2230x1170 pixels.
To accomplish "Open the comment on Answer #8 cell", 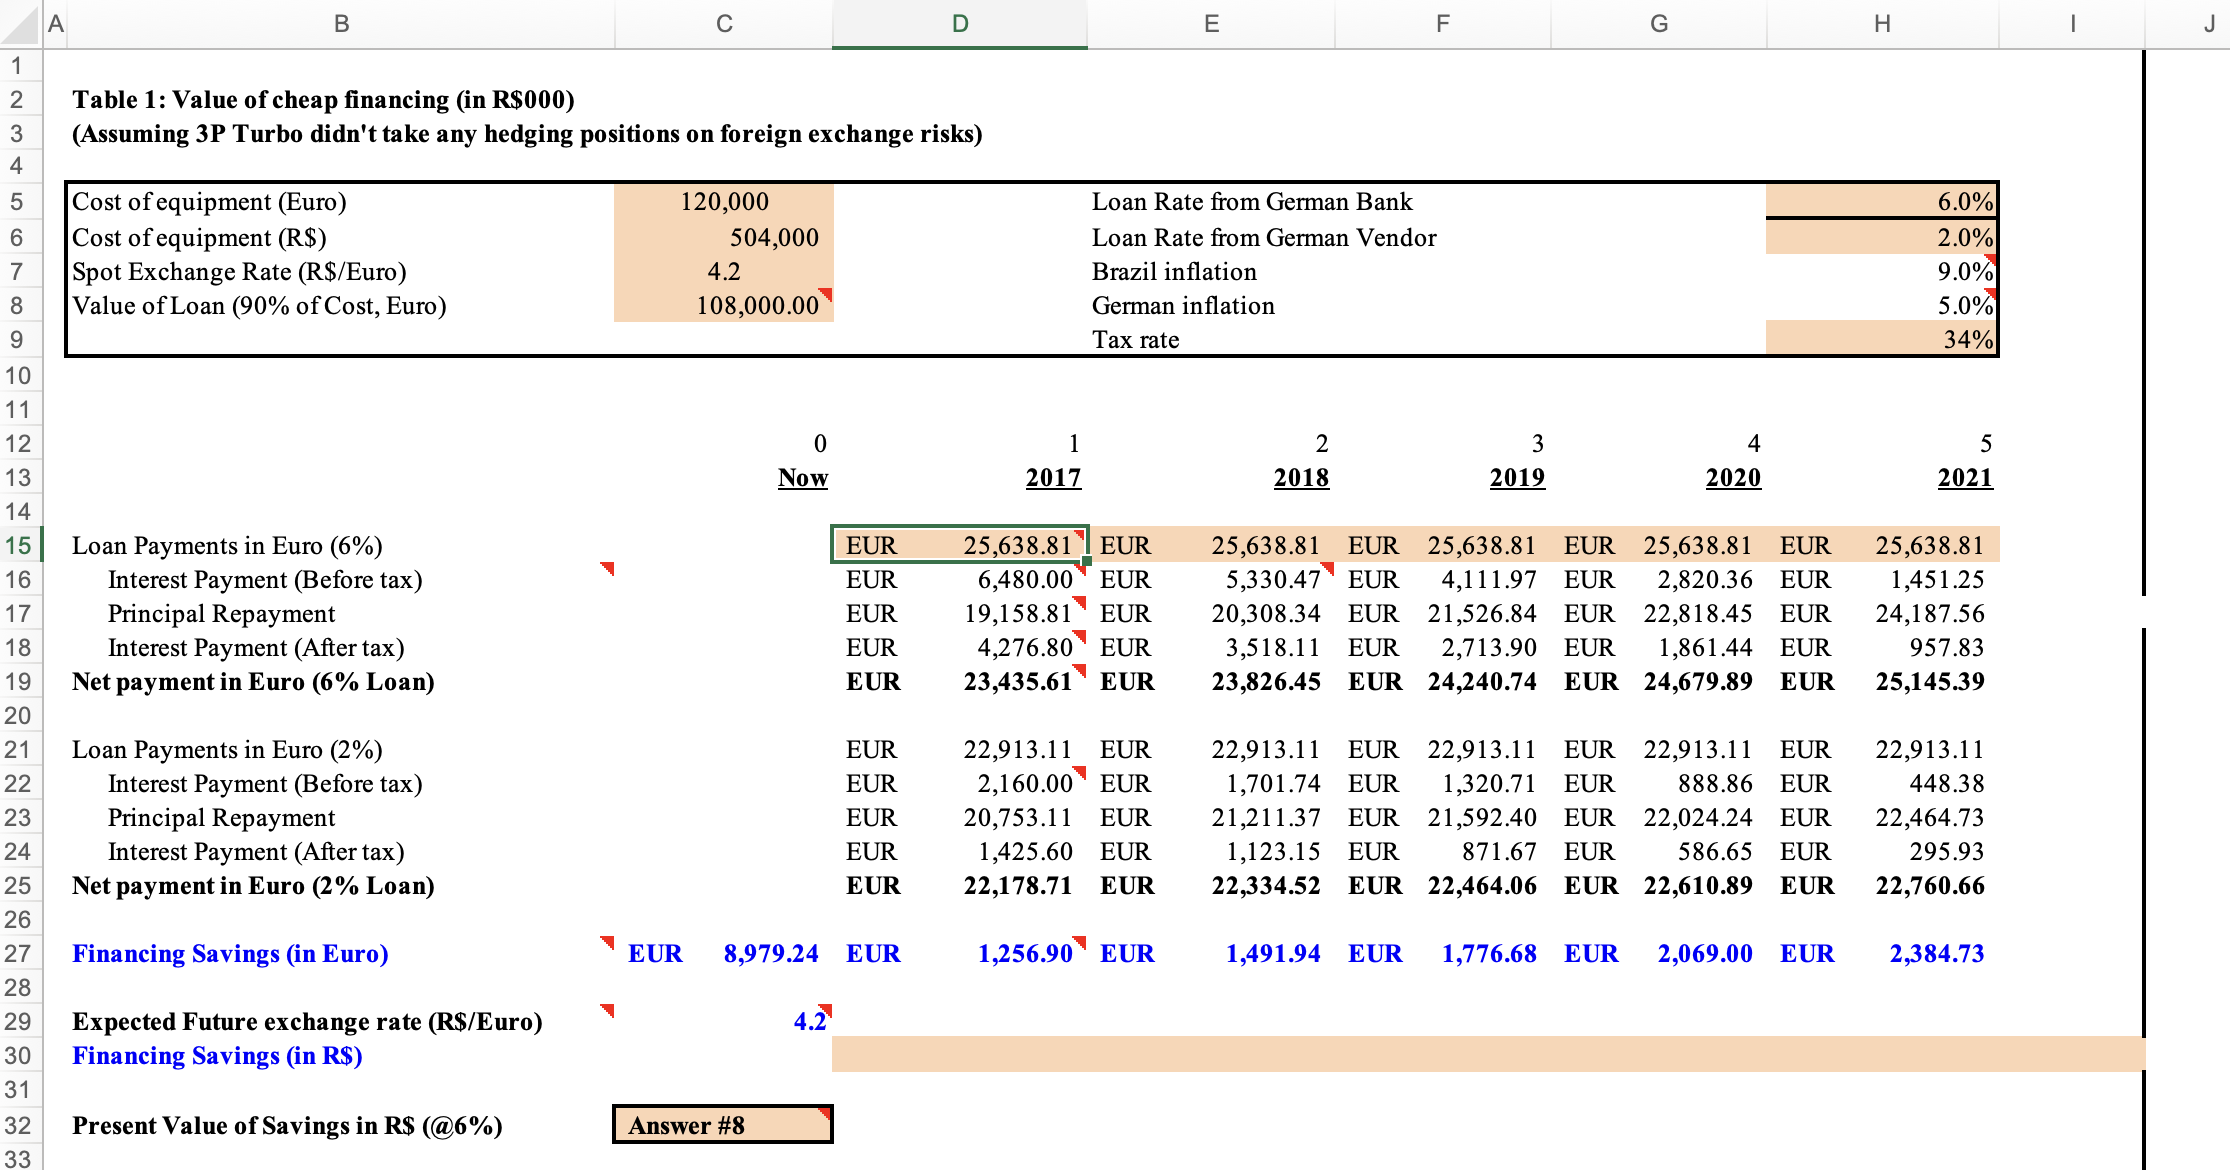I will click(825, 1110).
